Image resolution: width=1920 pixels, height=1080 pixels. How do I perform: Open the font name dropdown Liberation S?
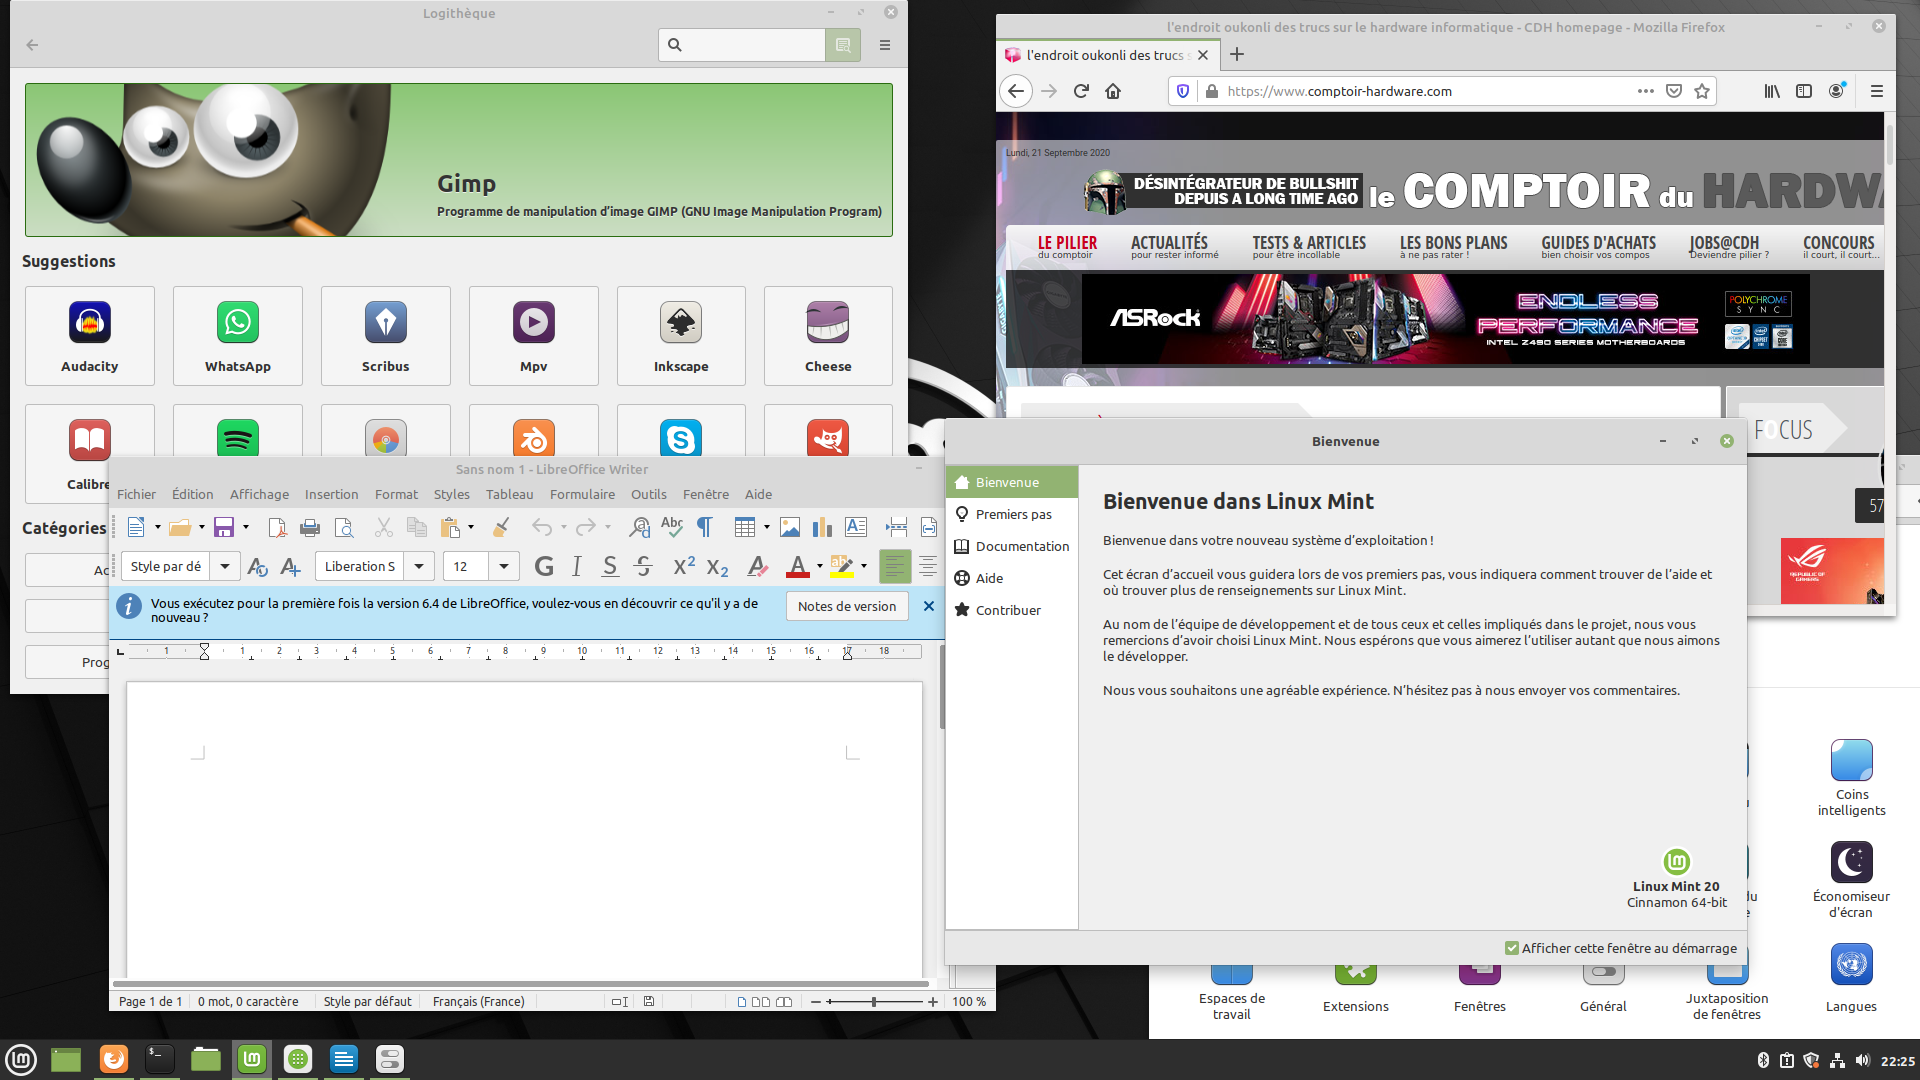(419, 566)
